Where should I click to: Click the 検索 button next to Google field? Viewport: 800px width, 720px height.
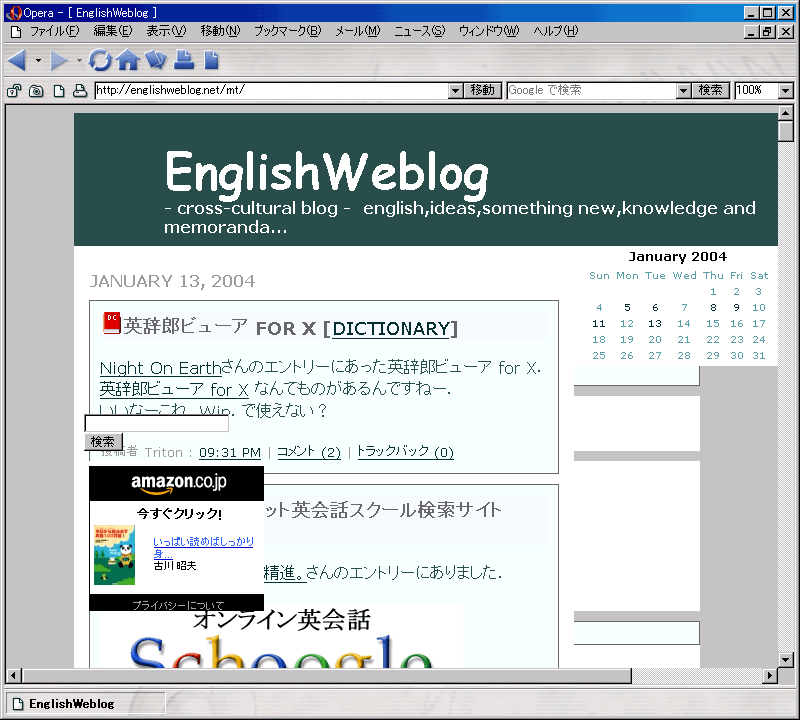pos(711,90)
